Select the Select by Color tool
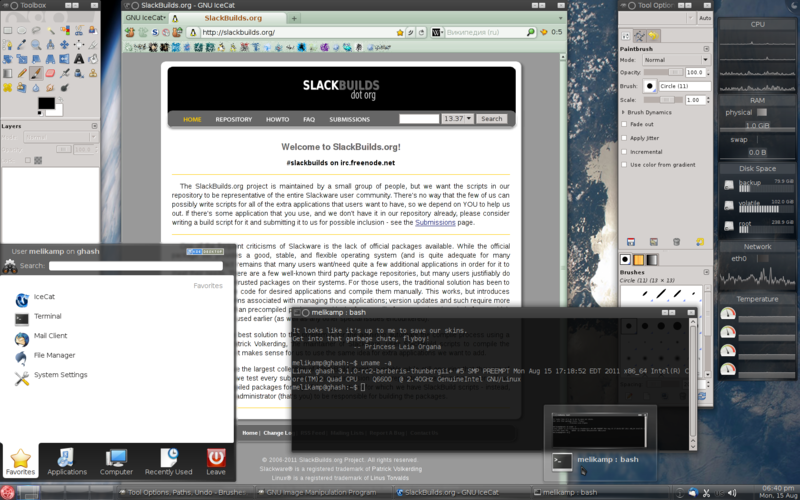800x500 pixels. [x=64, y=30]
